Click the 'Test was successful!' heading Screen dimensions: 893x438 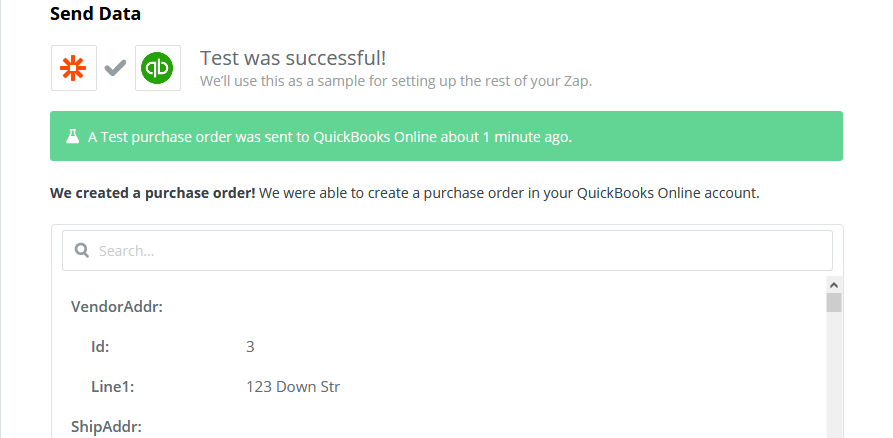293,58
